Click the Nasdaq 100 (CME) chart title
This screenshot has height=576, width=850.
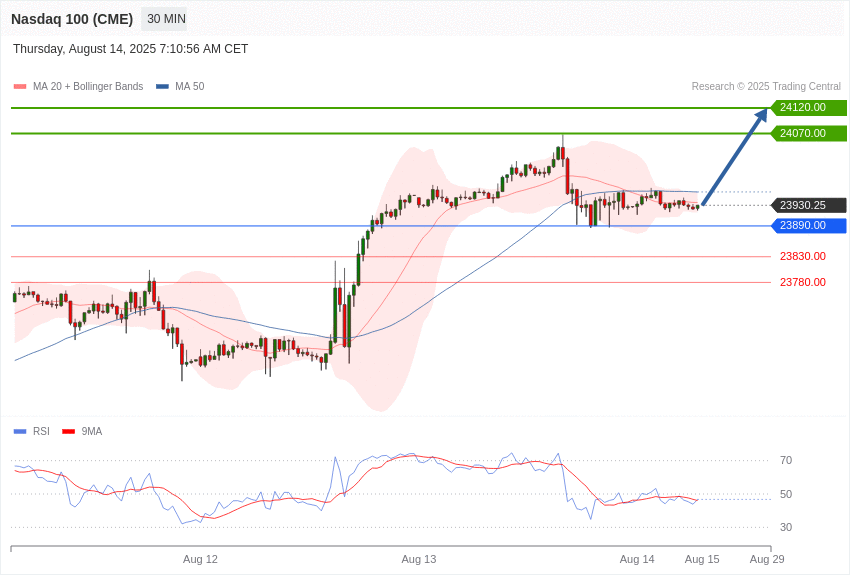pos(72,19)
